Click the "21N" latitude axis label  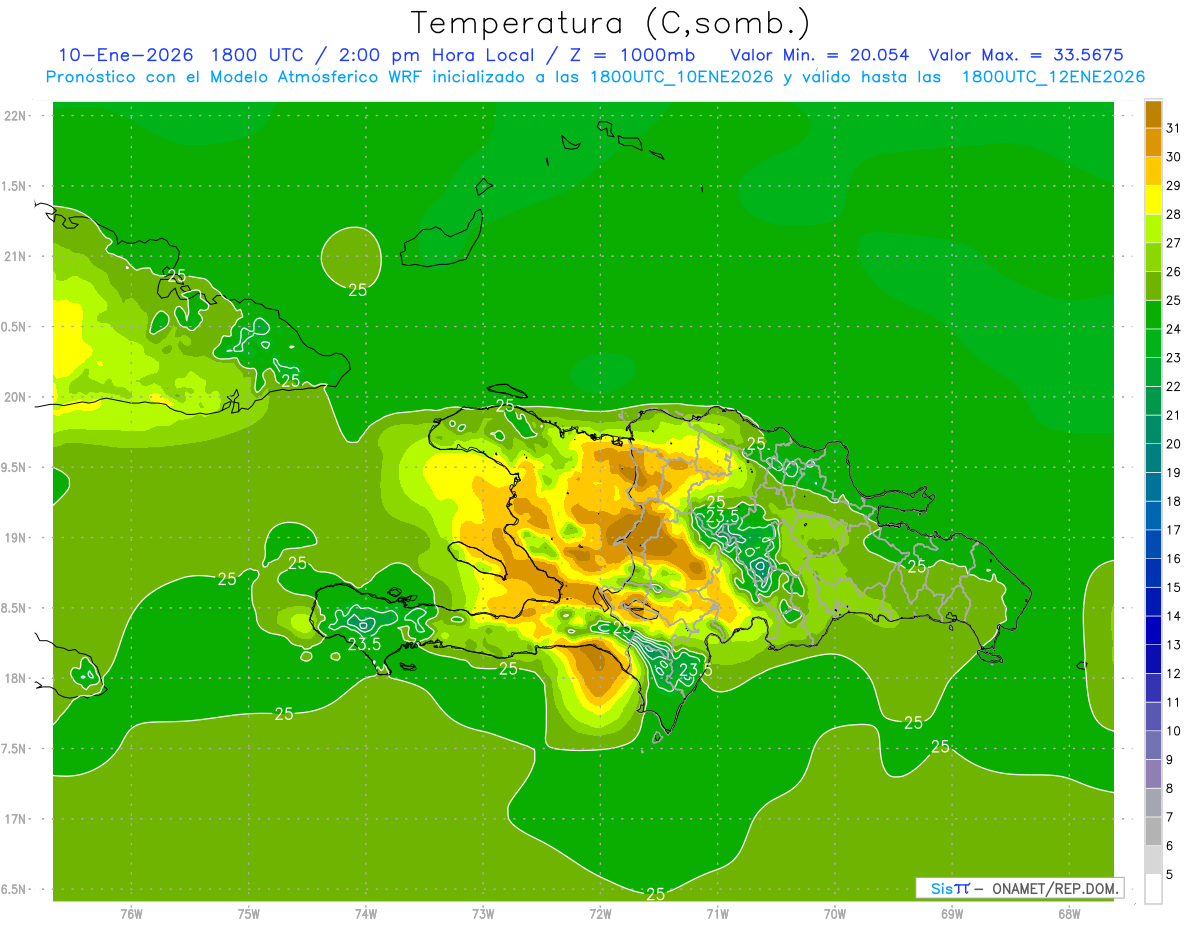coord(16,256)
